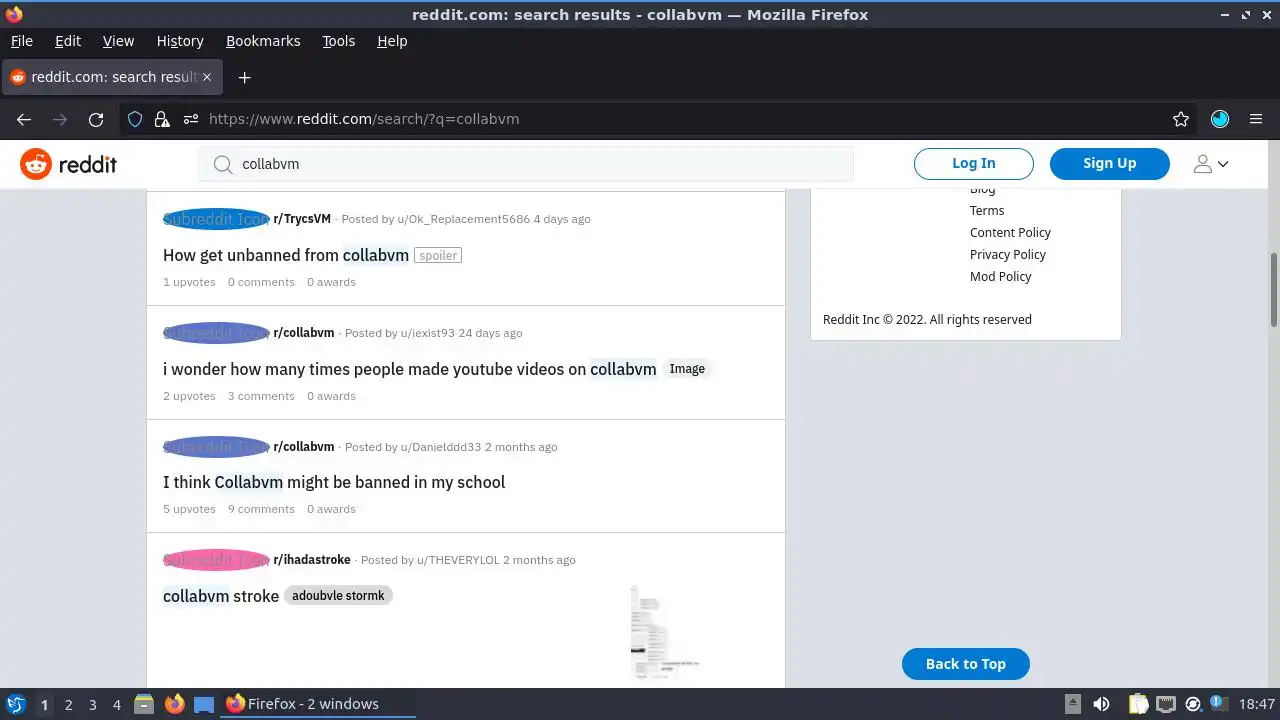Click the Sign Up button
This screenshot has height=720, width=1280.
click(x=1110, y=163)
